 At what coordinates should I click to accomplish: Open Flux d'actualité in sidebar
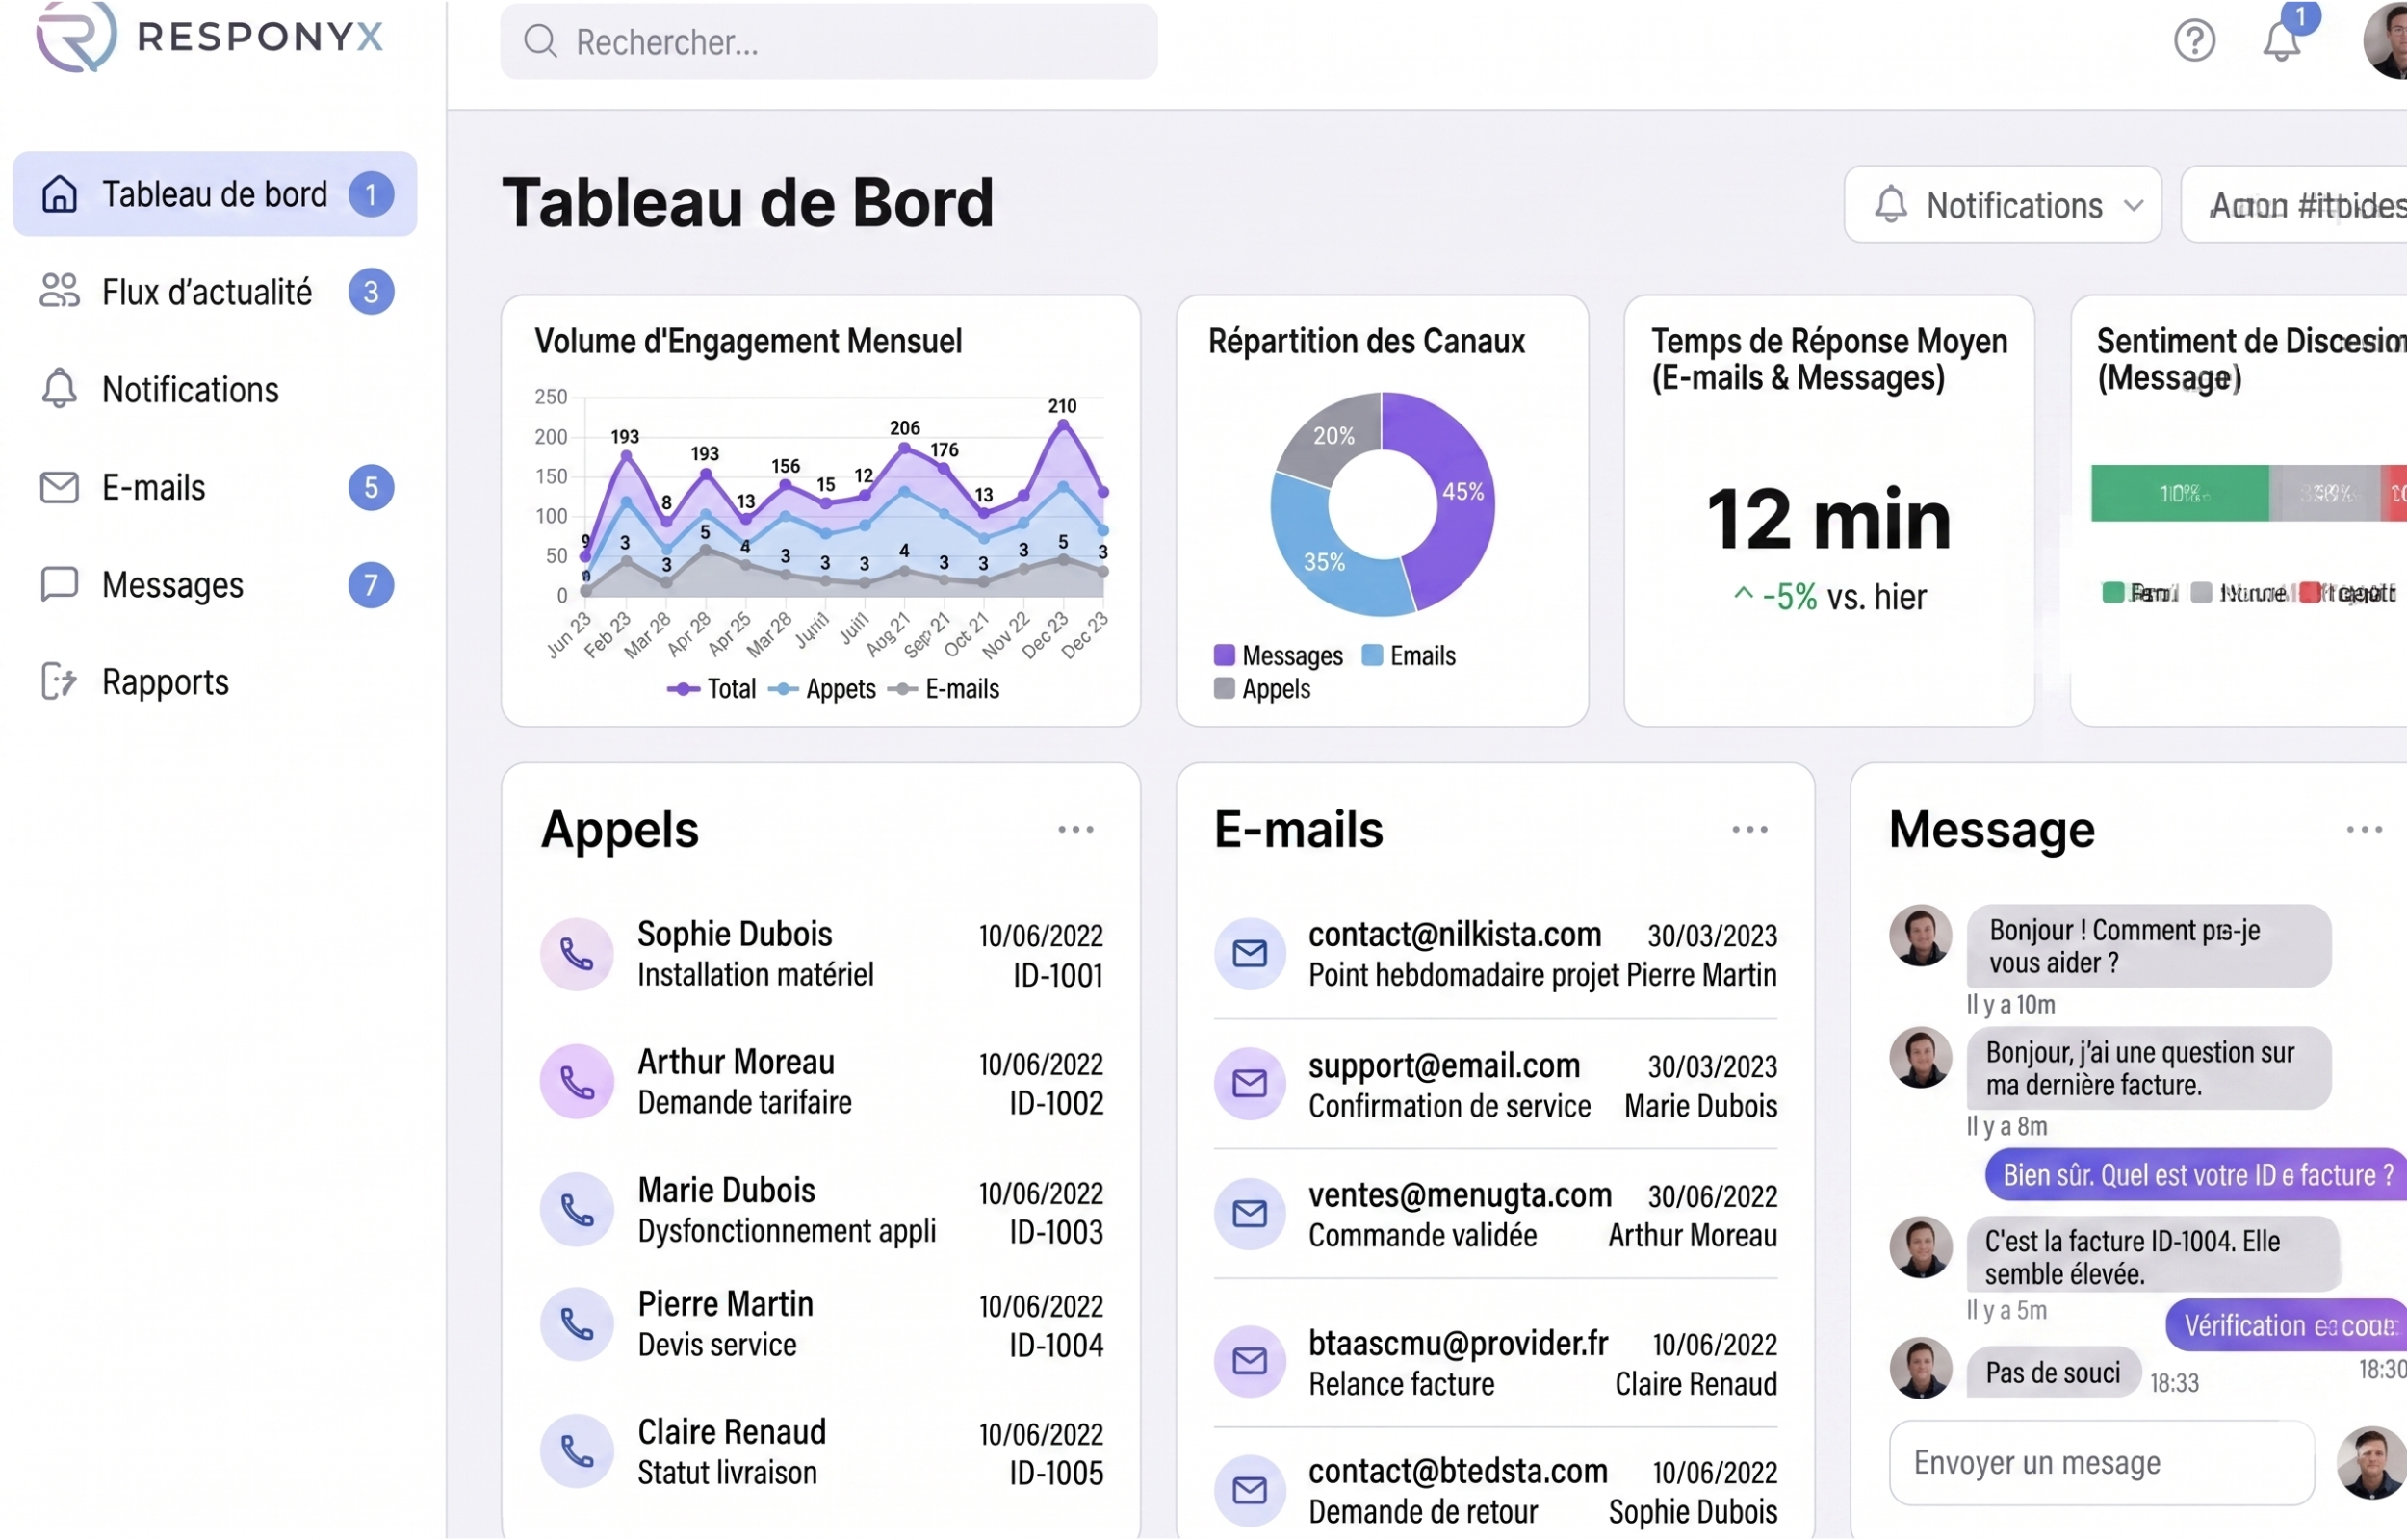214,292
